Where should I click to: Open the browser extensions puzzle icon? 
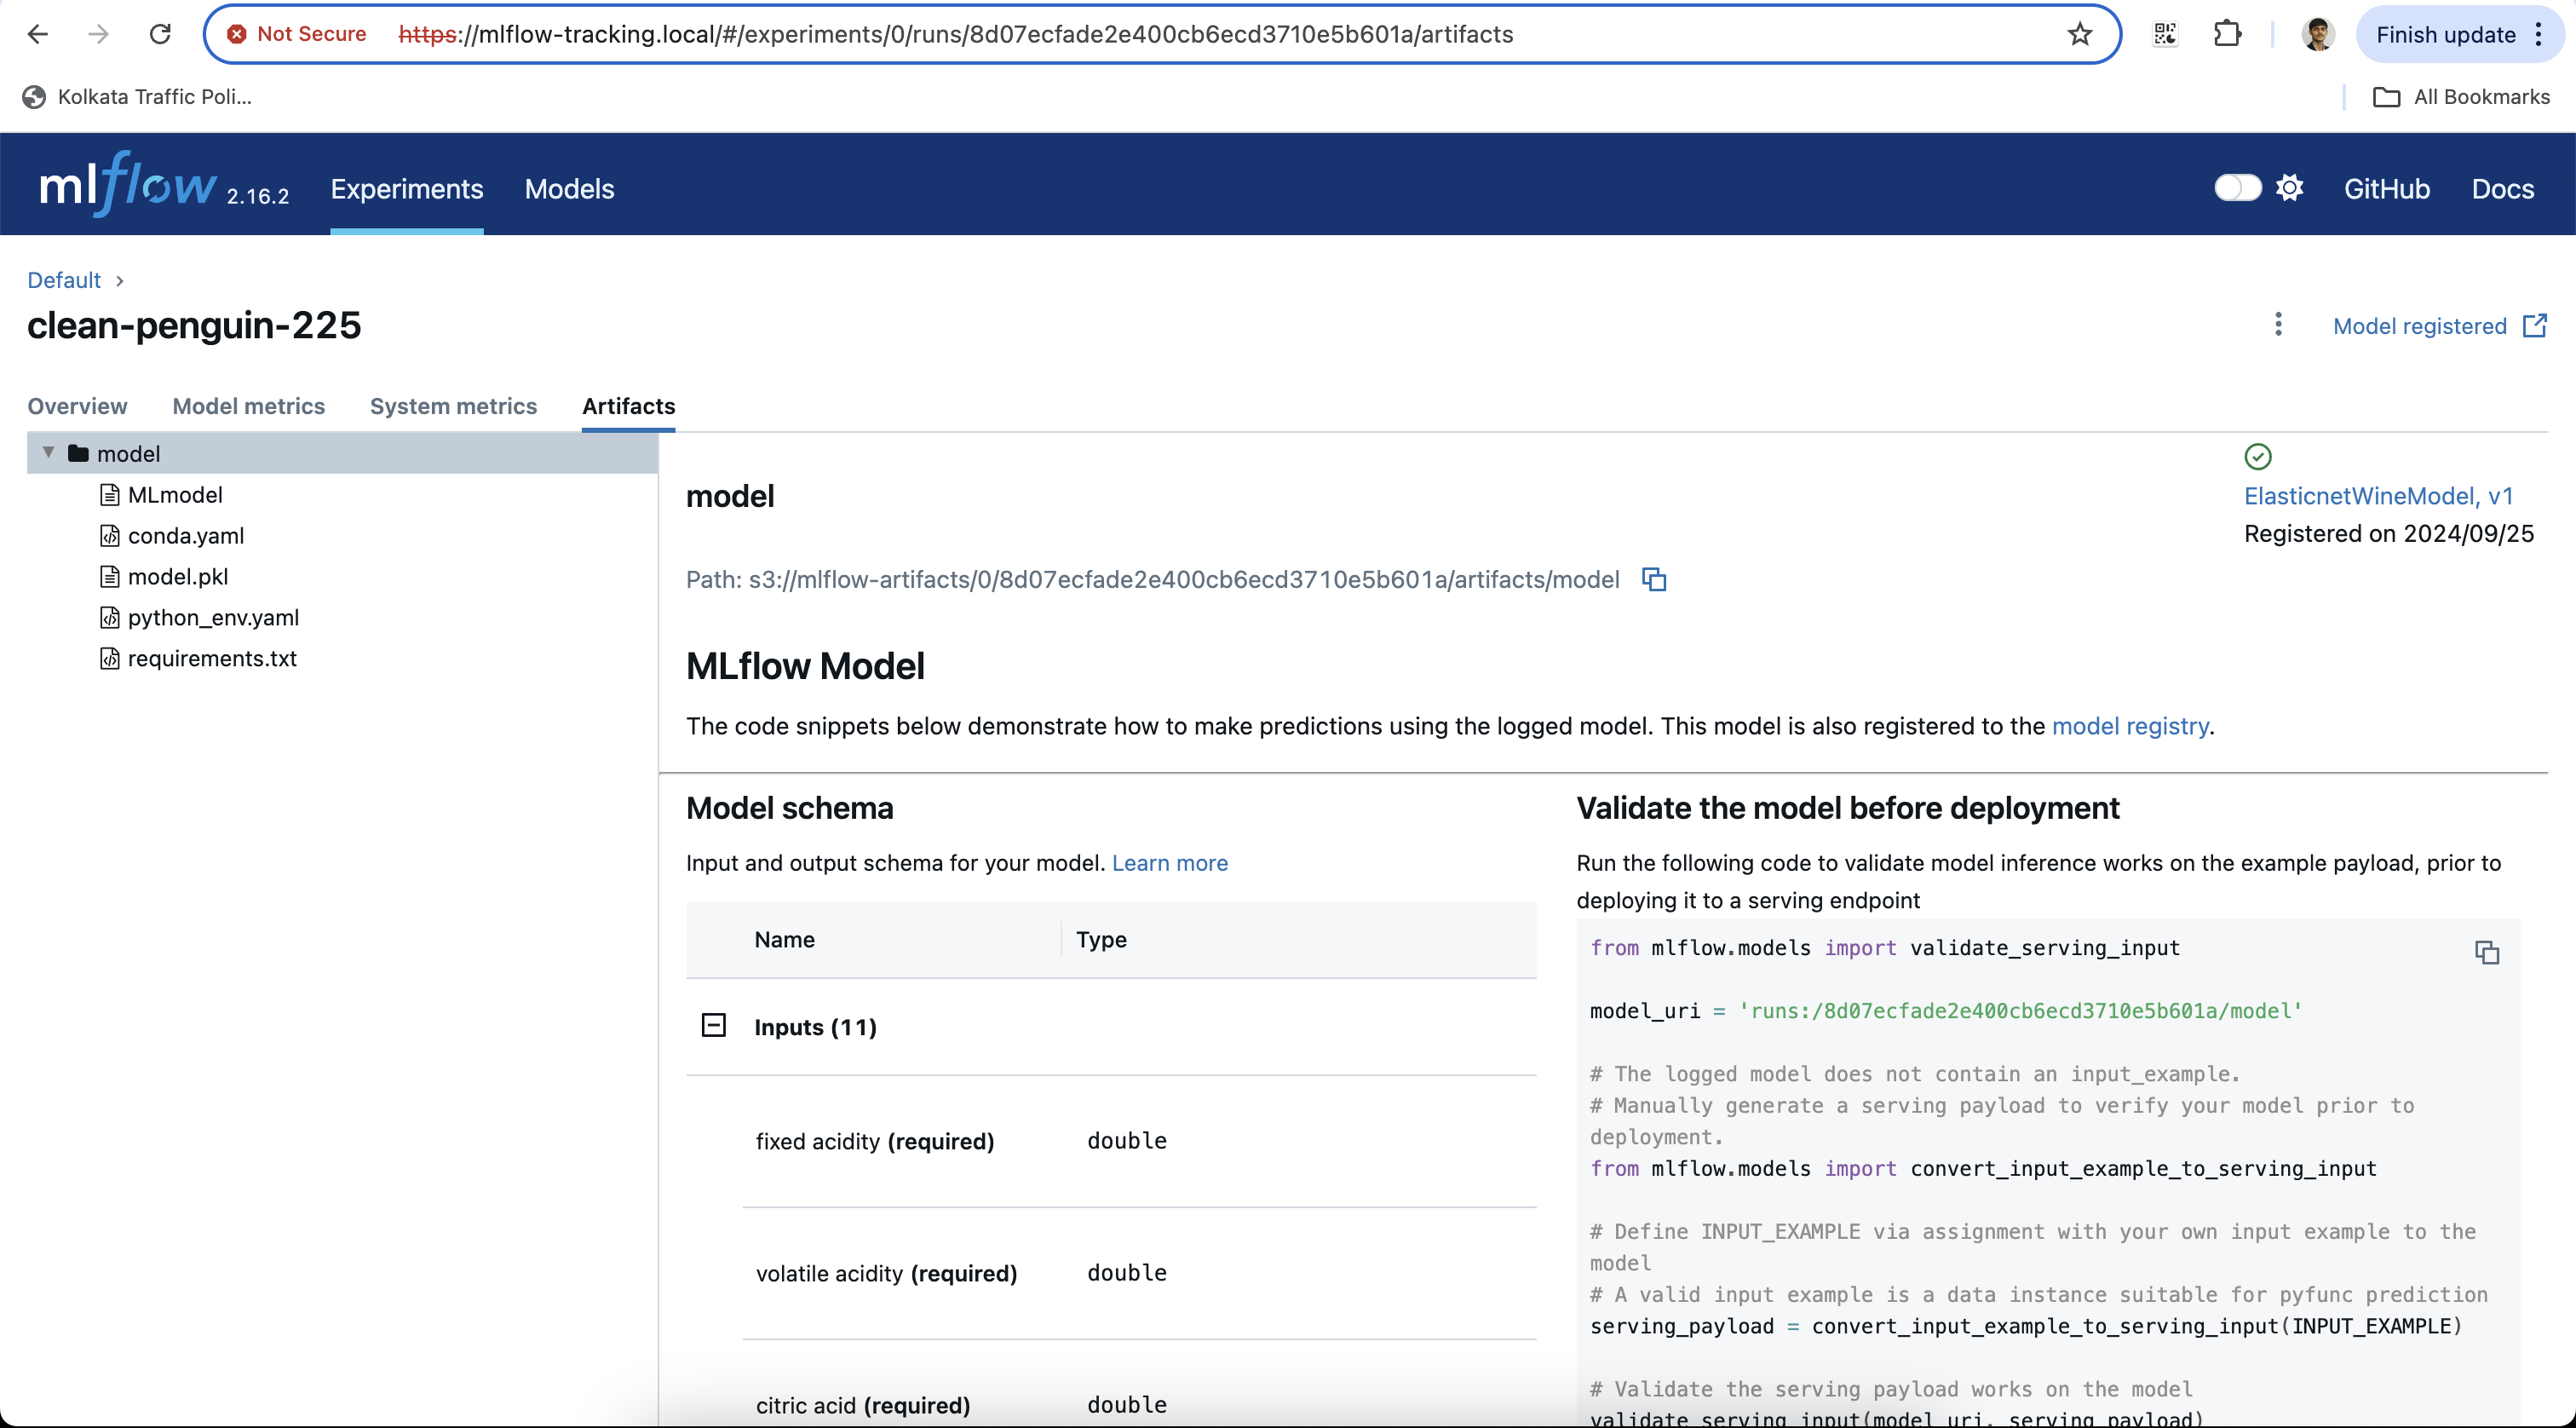point(2227,34)
